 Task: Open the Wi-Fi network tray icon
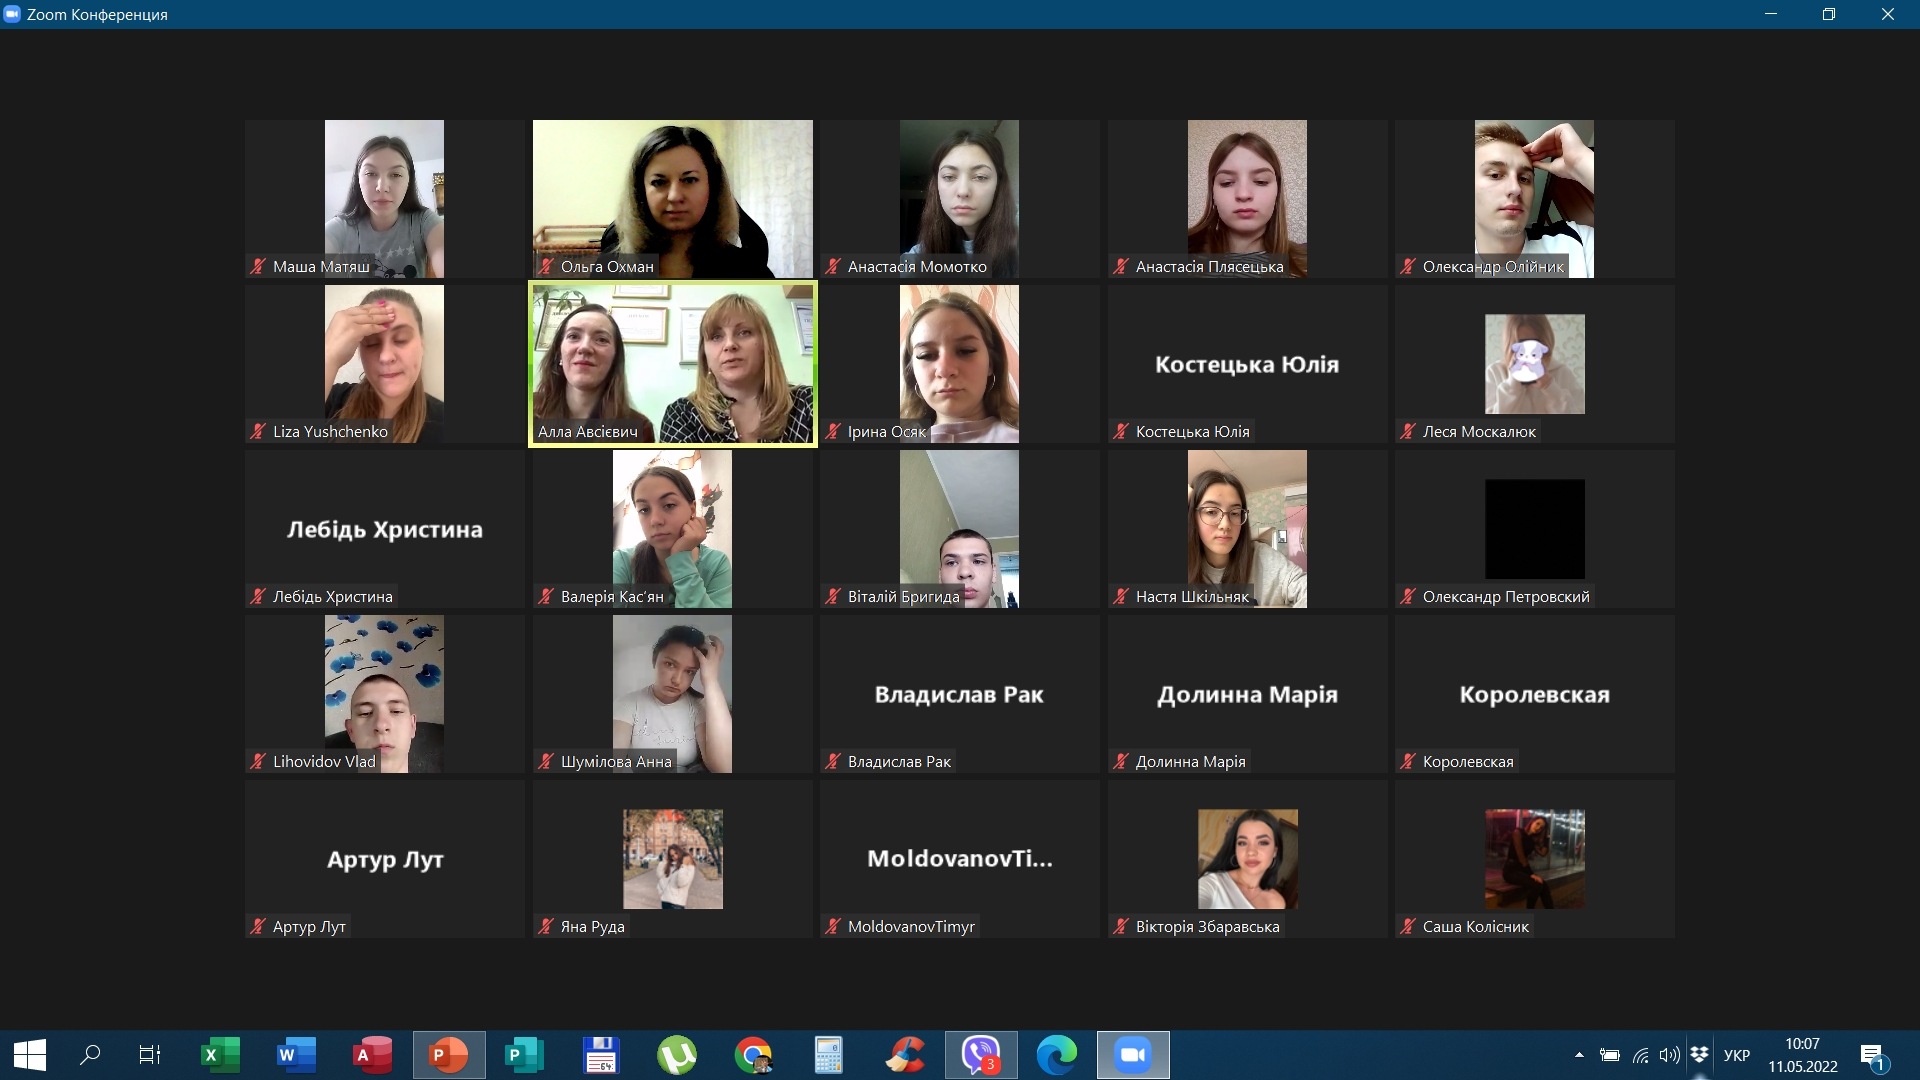[1640, 1055]
